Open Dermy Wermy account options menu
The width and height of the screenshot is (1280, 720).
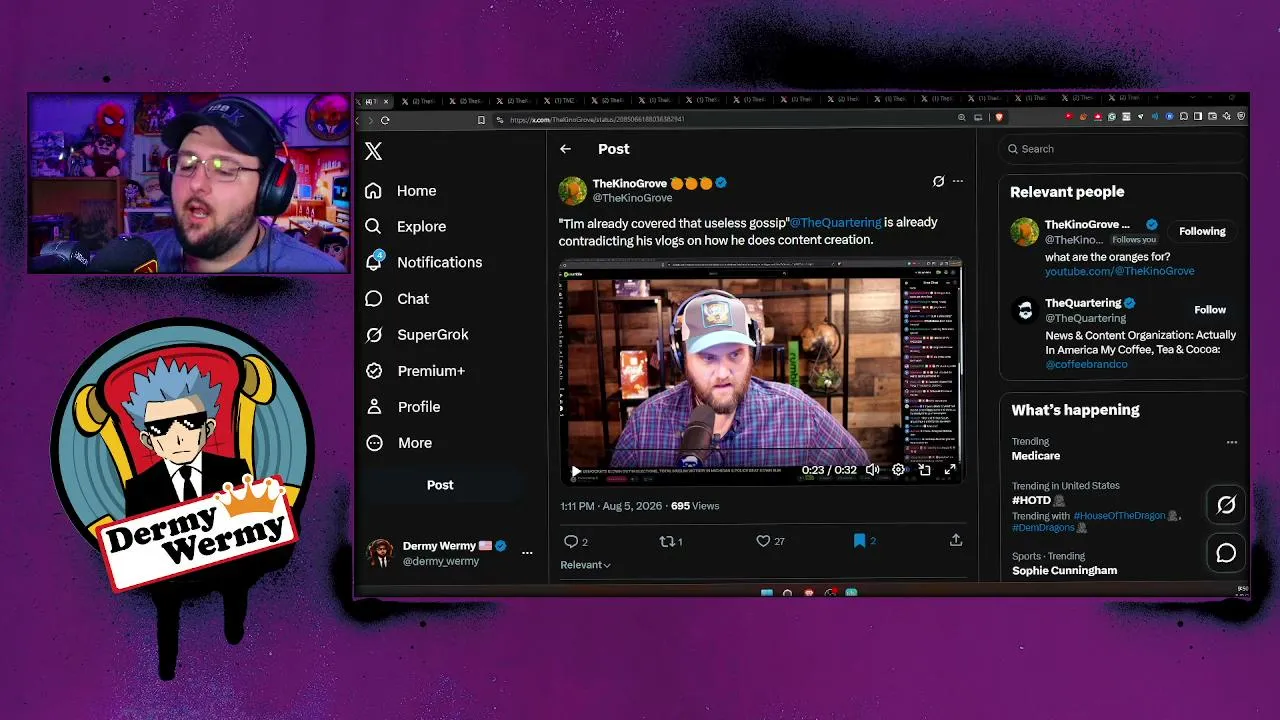(527, 553)
